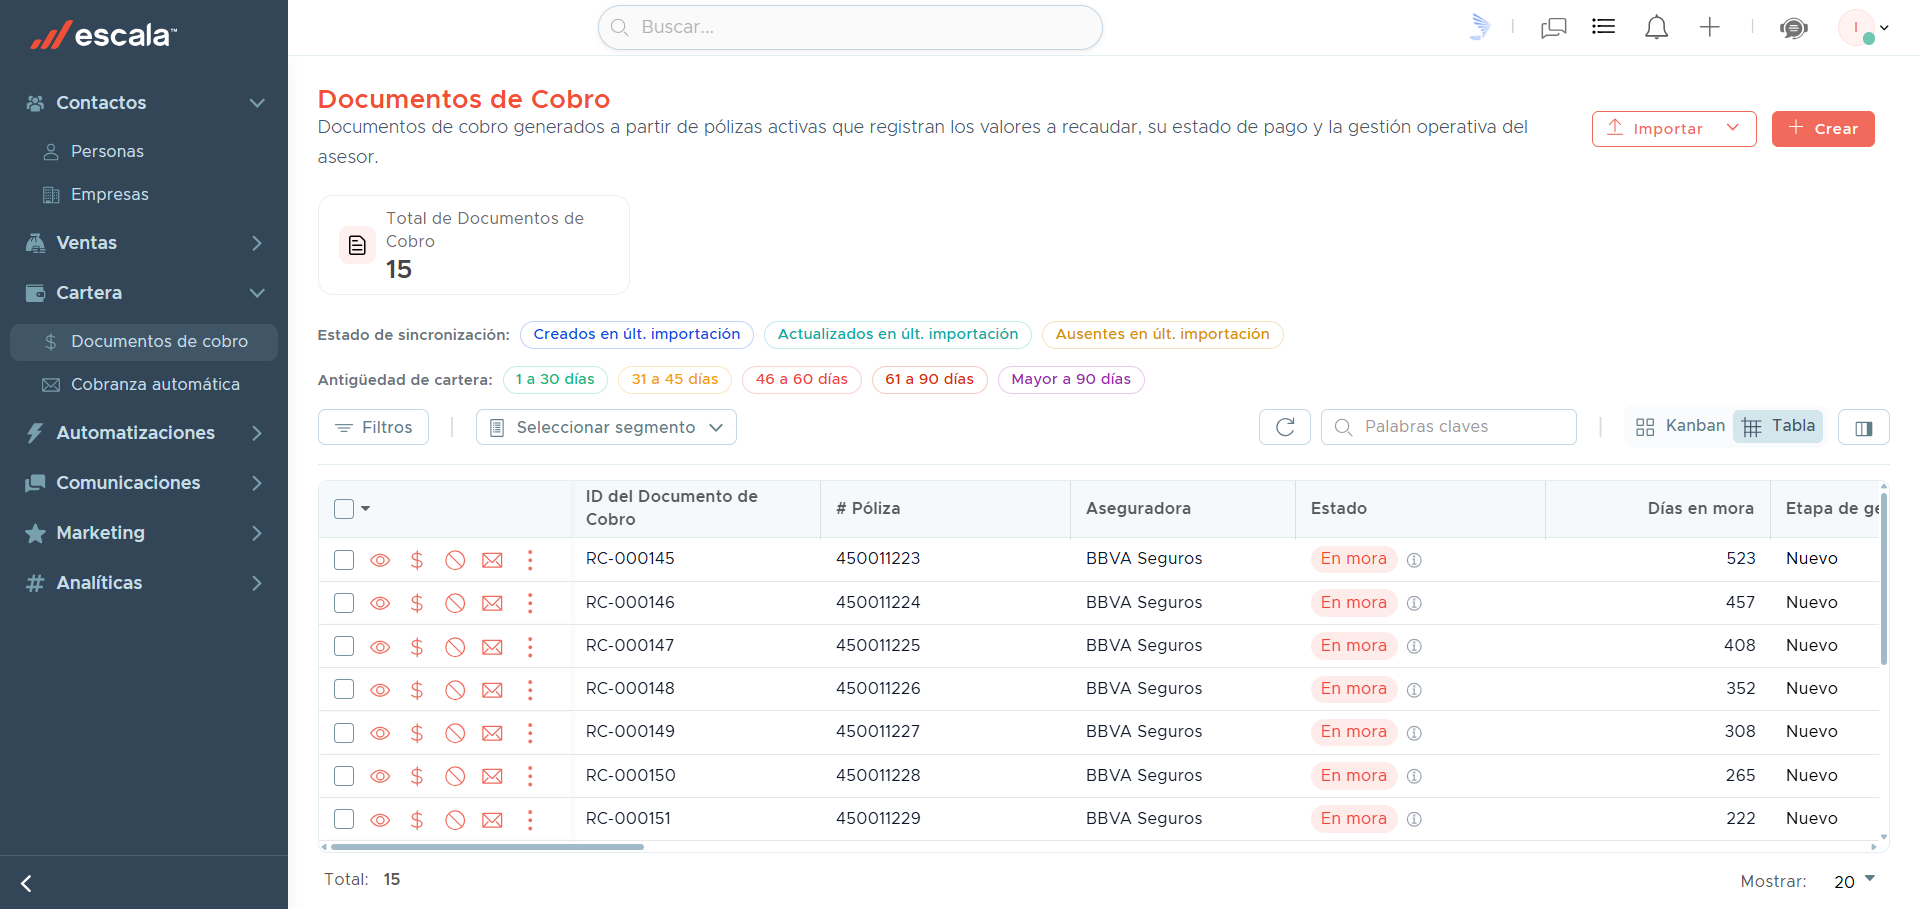Collapse the sidebar with the back arrow
The image size is (1920, 909).
(27, 883)
